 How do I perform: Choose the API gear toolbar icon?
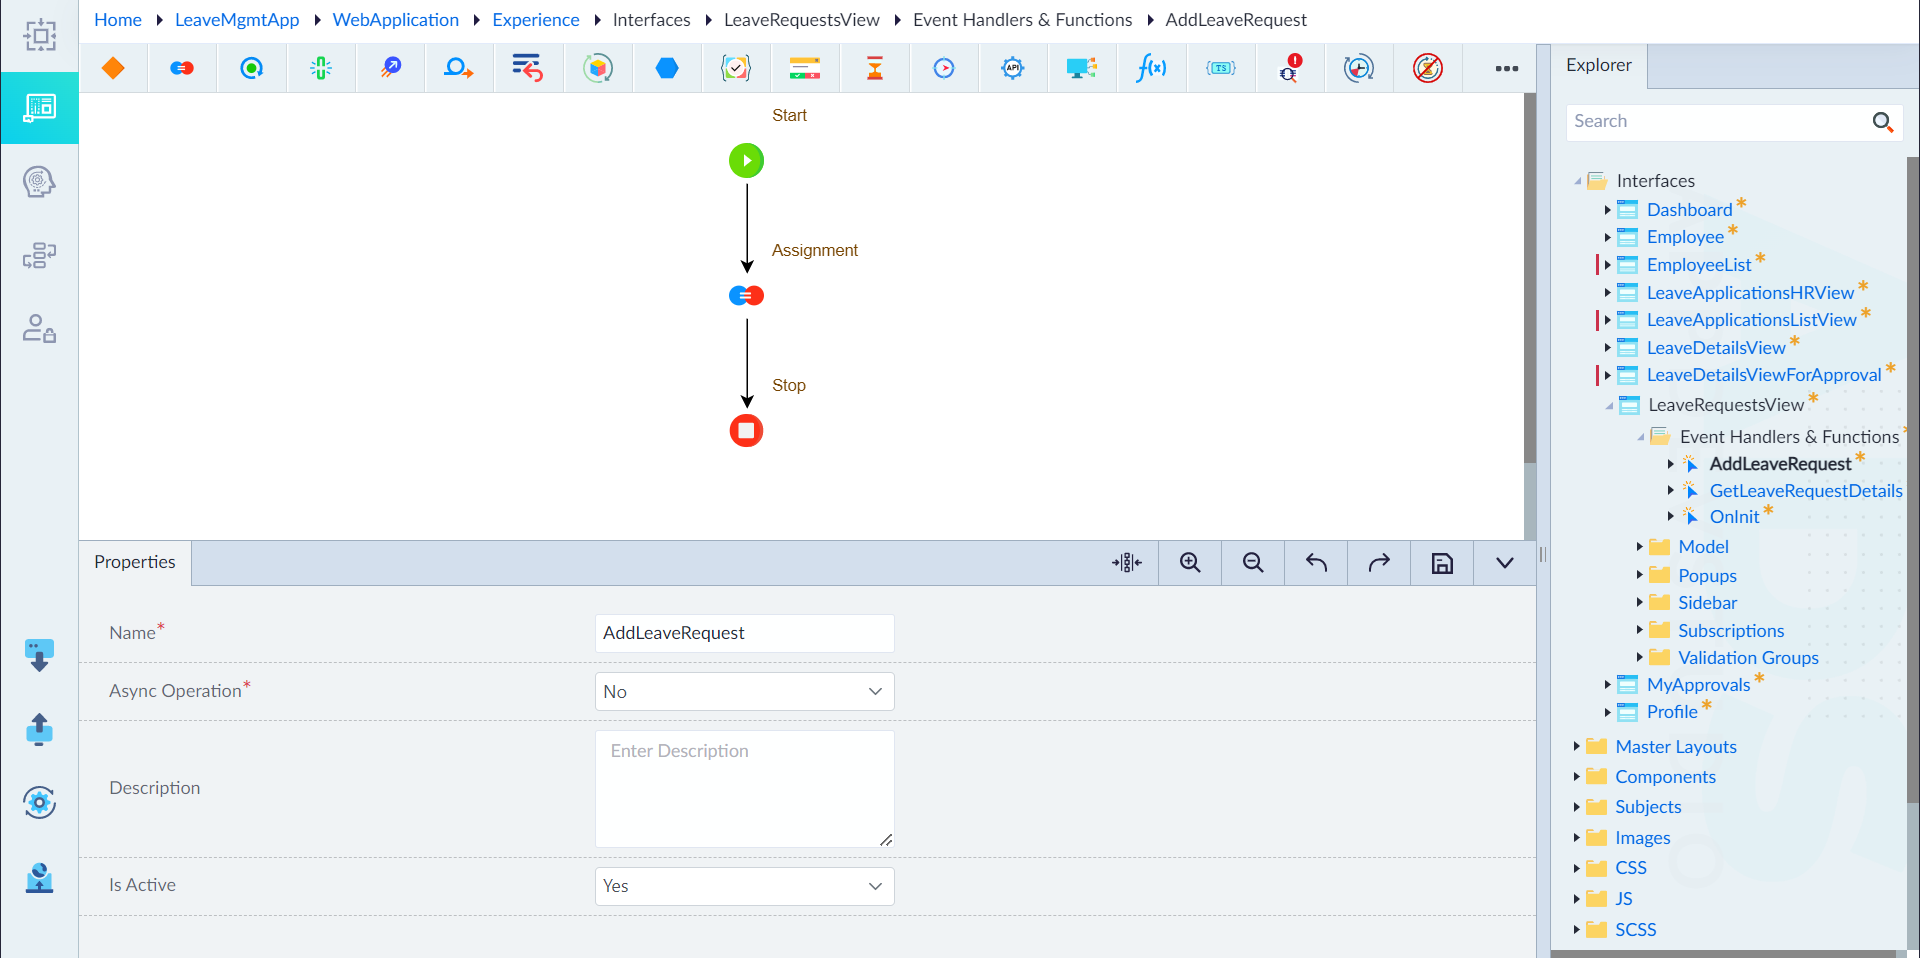(1013, 68)
